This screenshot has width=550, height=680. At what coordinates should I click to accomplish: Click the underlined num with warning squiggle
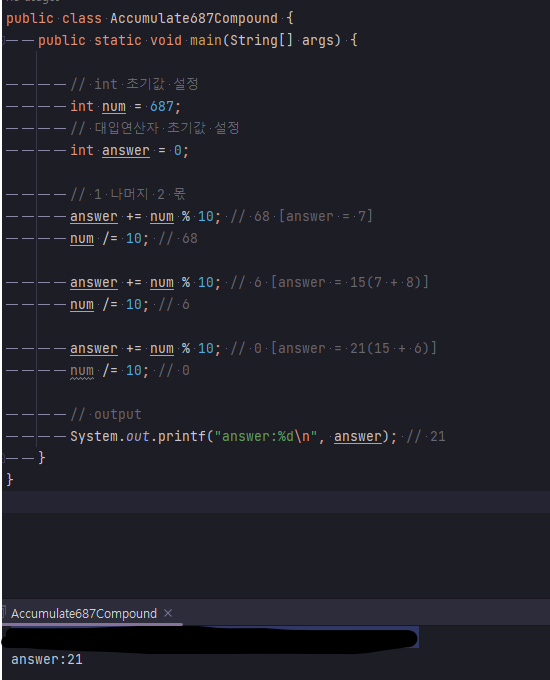click(x=82, y=371)
